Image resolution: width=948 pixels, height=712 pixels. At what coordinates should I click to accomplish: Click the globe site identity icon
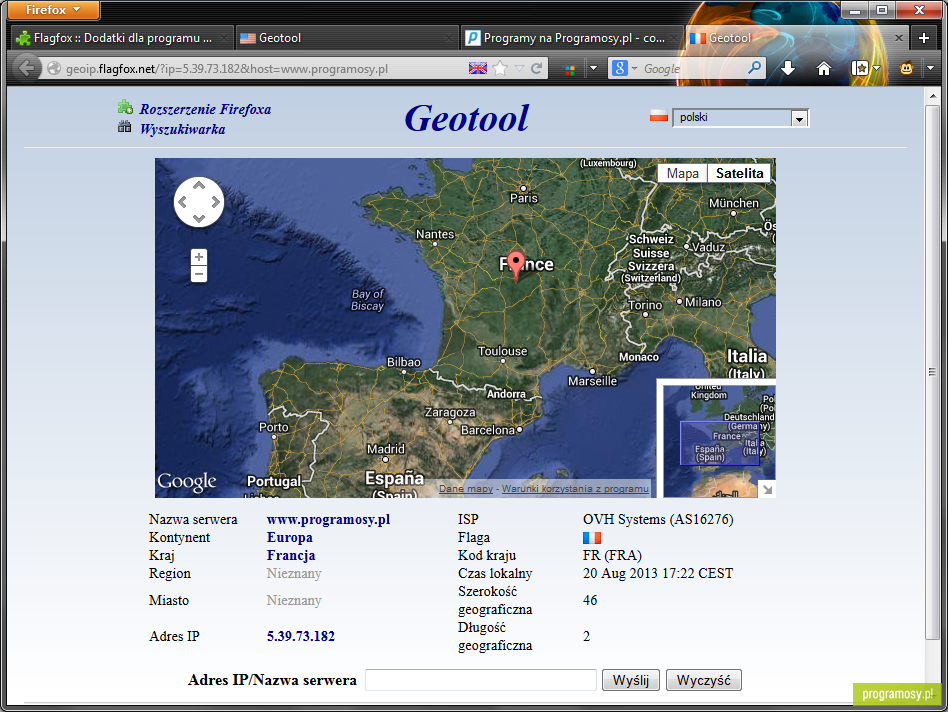pos(54,69)
